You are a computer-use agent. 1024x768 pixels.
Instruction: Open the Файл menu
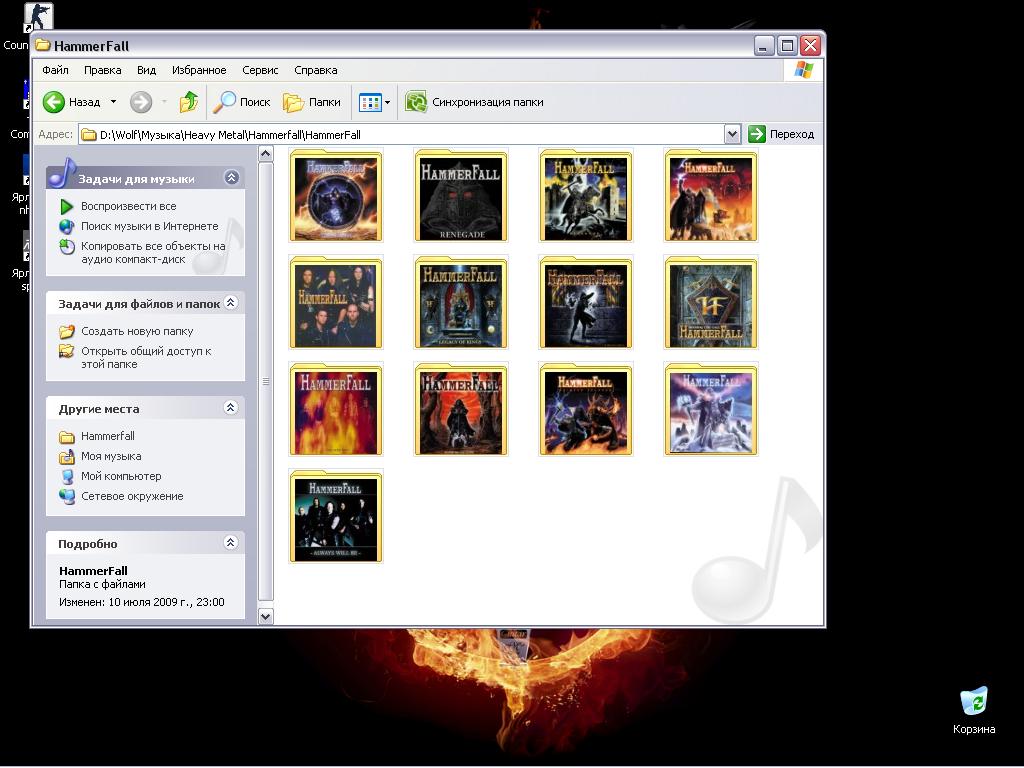[x=55, y=70]
